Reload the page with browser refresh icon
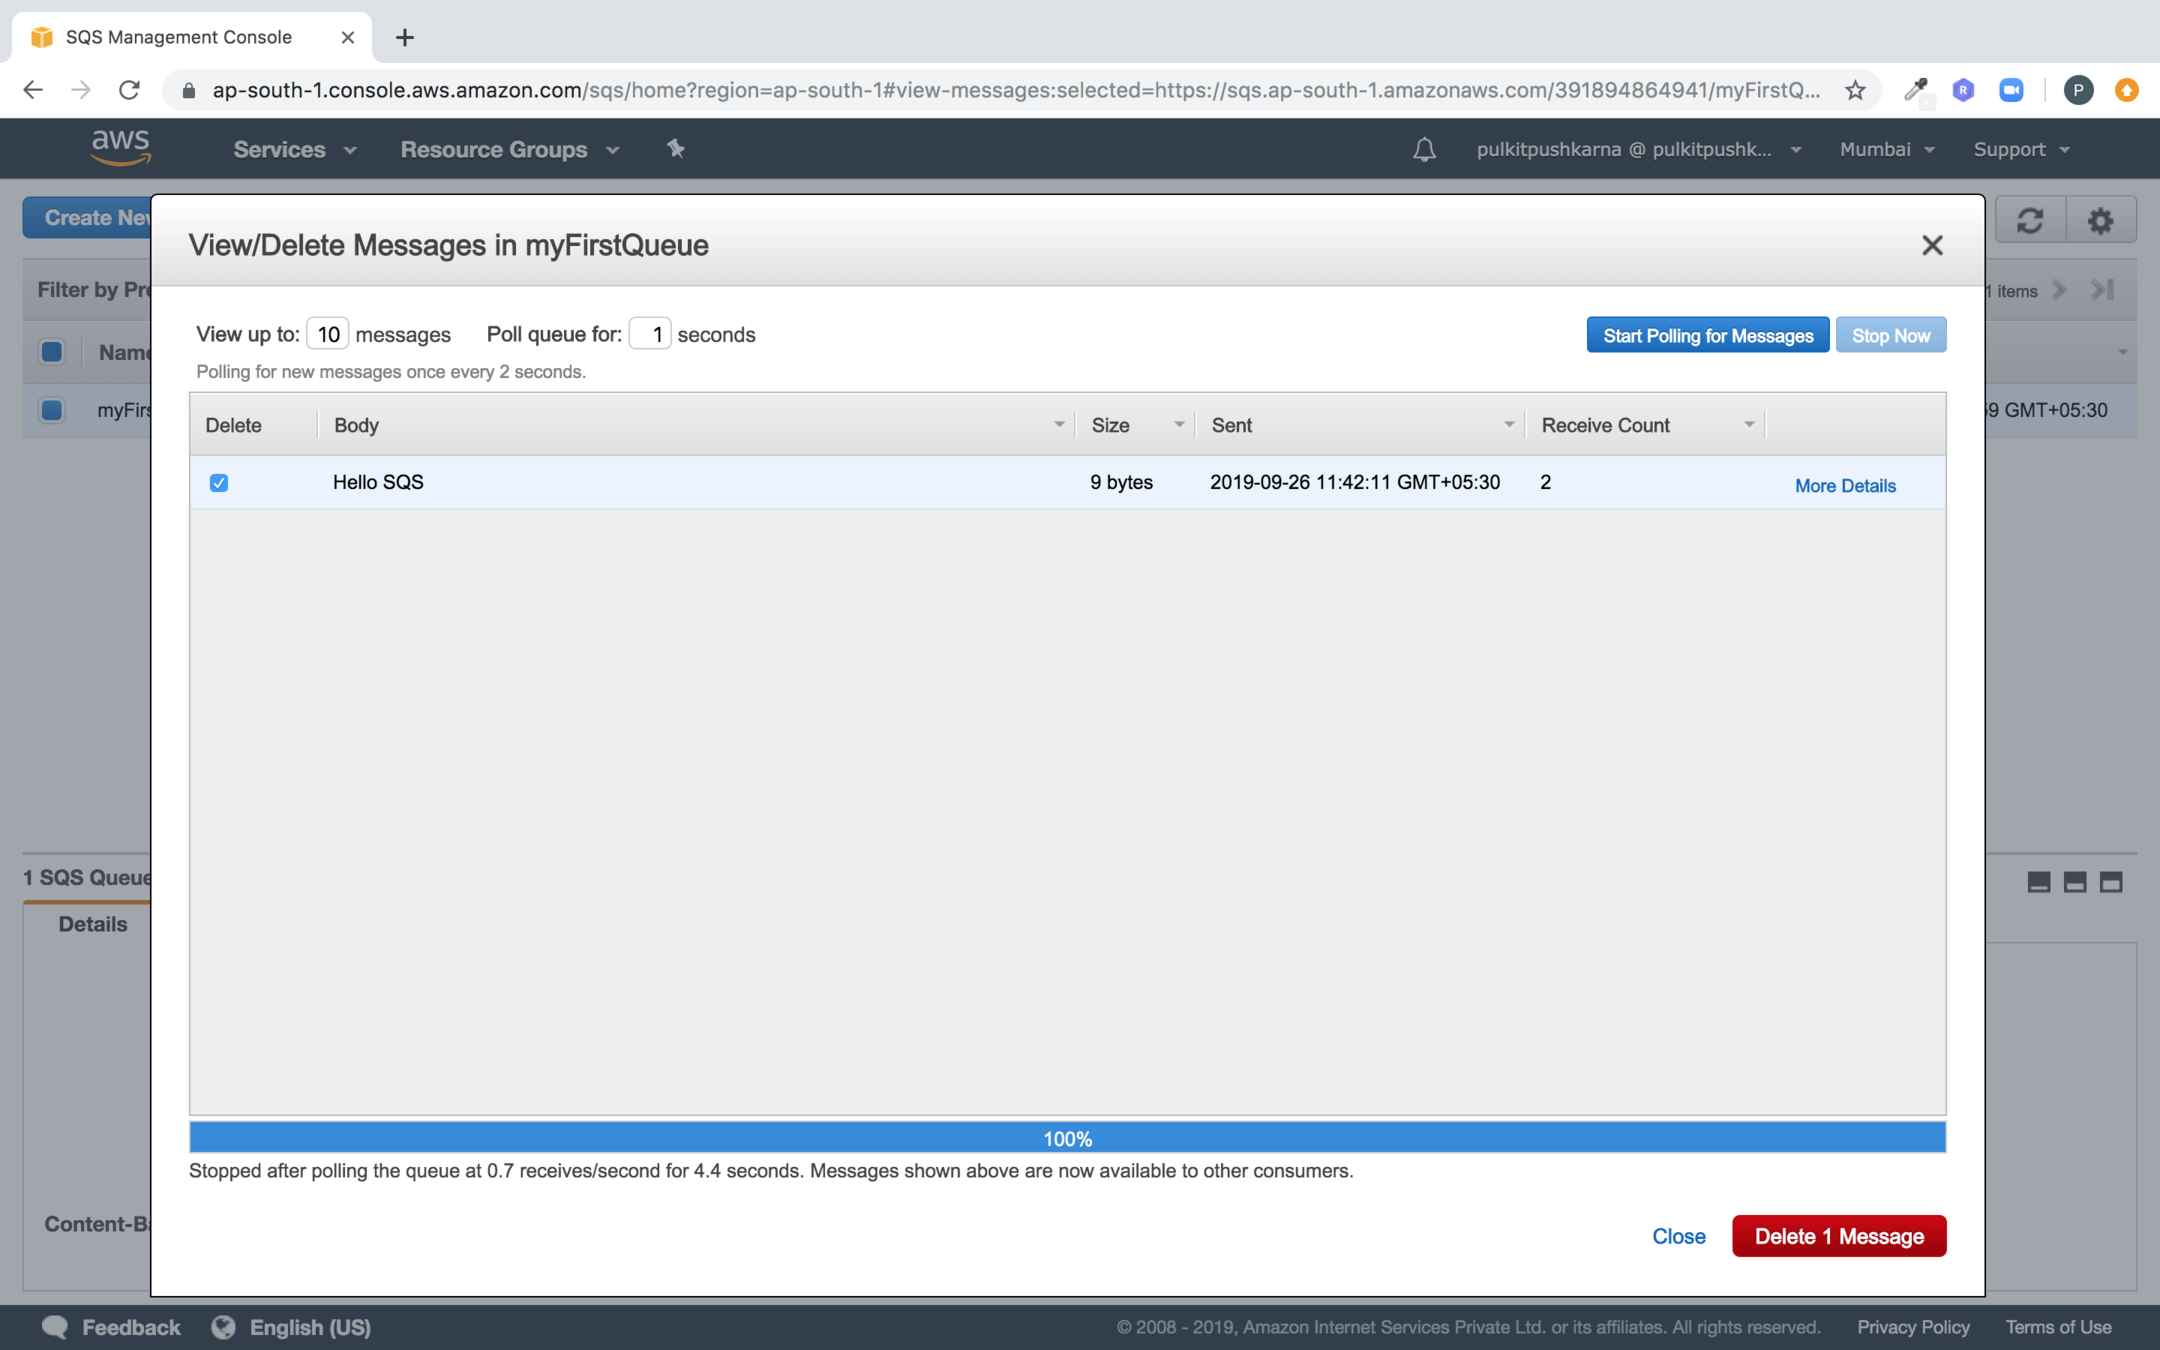Image resolution: width=2160 pixels, height=1350 pixels. coord(129,90)
